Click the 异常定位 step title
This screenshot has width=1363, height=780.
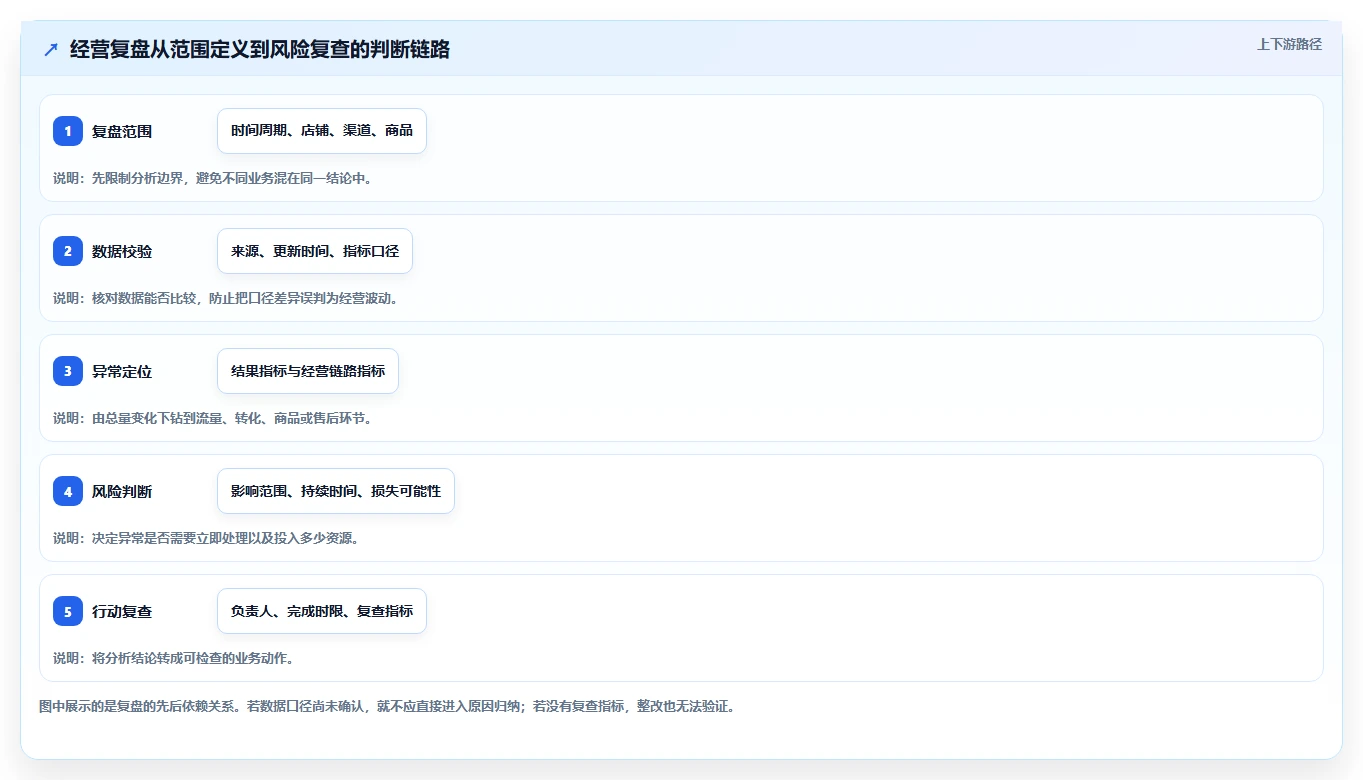pyautogui.click(x=122, y=371)
